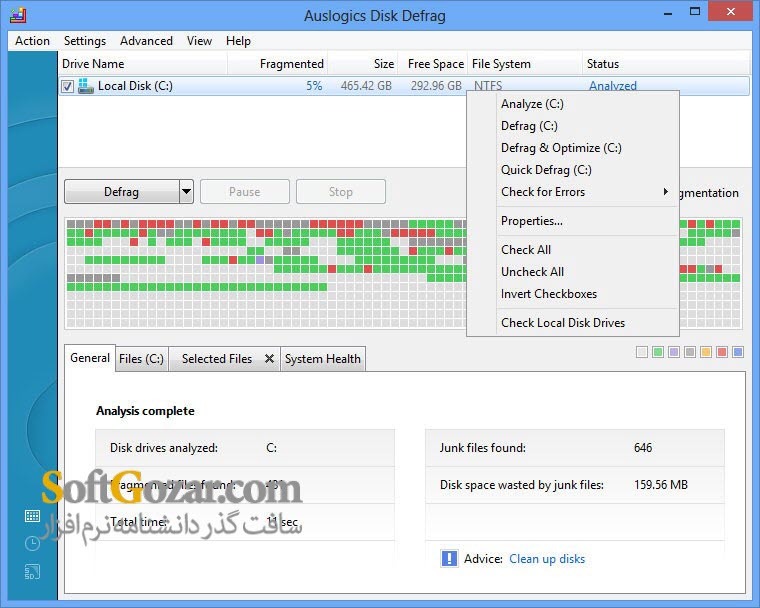Screen dimensions: 760x608
Task: Click the Analyzed status link
Action: pyautogui.click(x=613, y=86)
